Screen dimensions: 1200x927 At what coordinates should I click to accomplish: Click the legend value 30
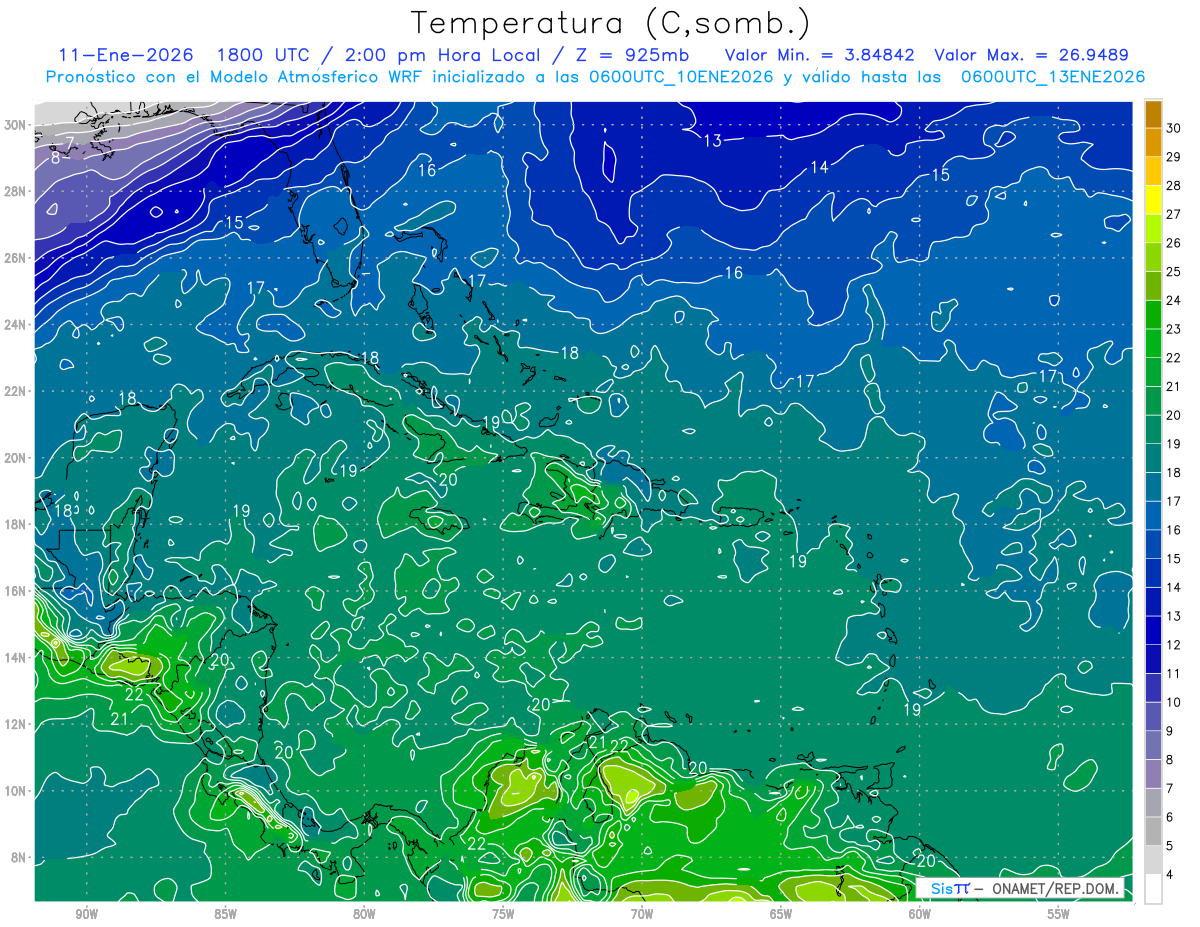(x=1174, y=128)
